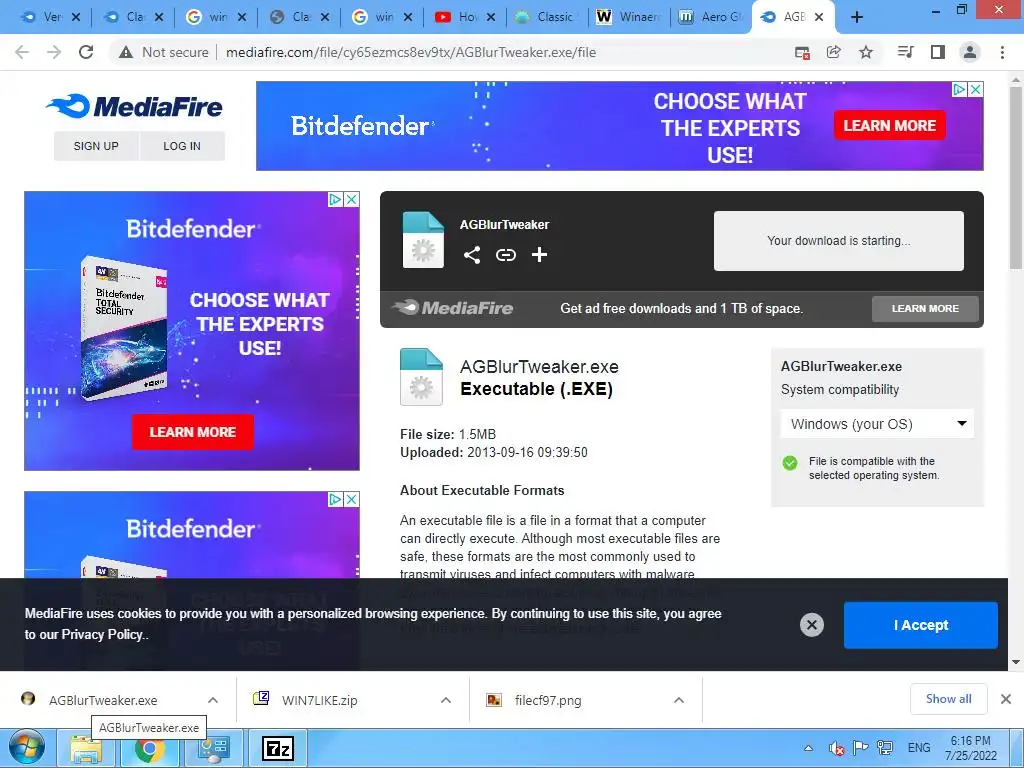Screen dimensions: 1024x768
Task: Expand options for AGBlurTweaker.exe download
Action: 213,700
